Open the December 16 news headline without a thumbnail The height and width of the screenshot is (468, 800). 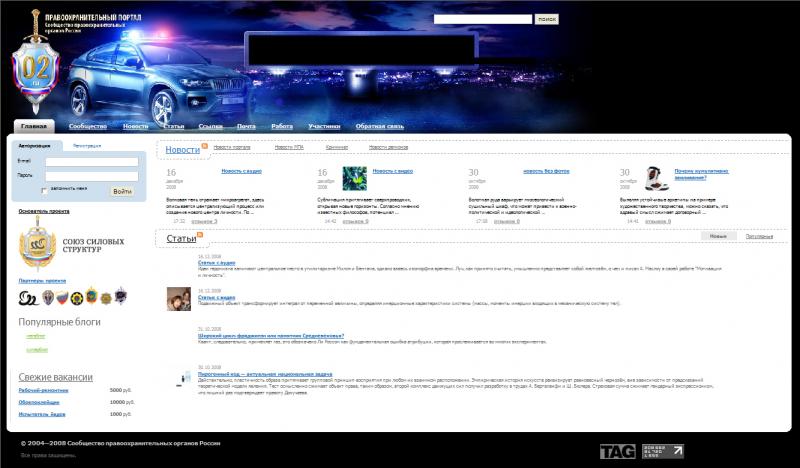pos(241,171)
